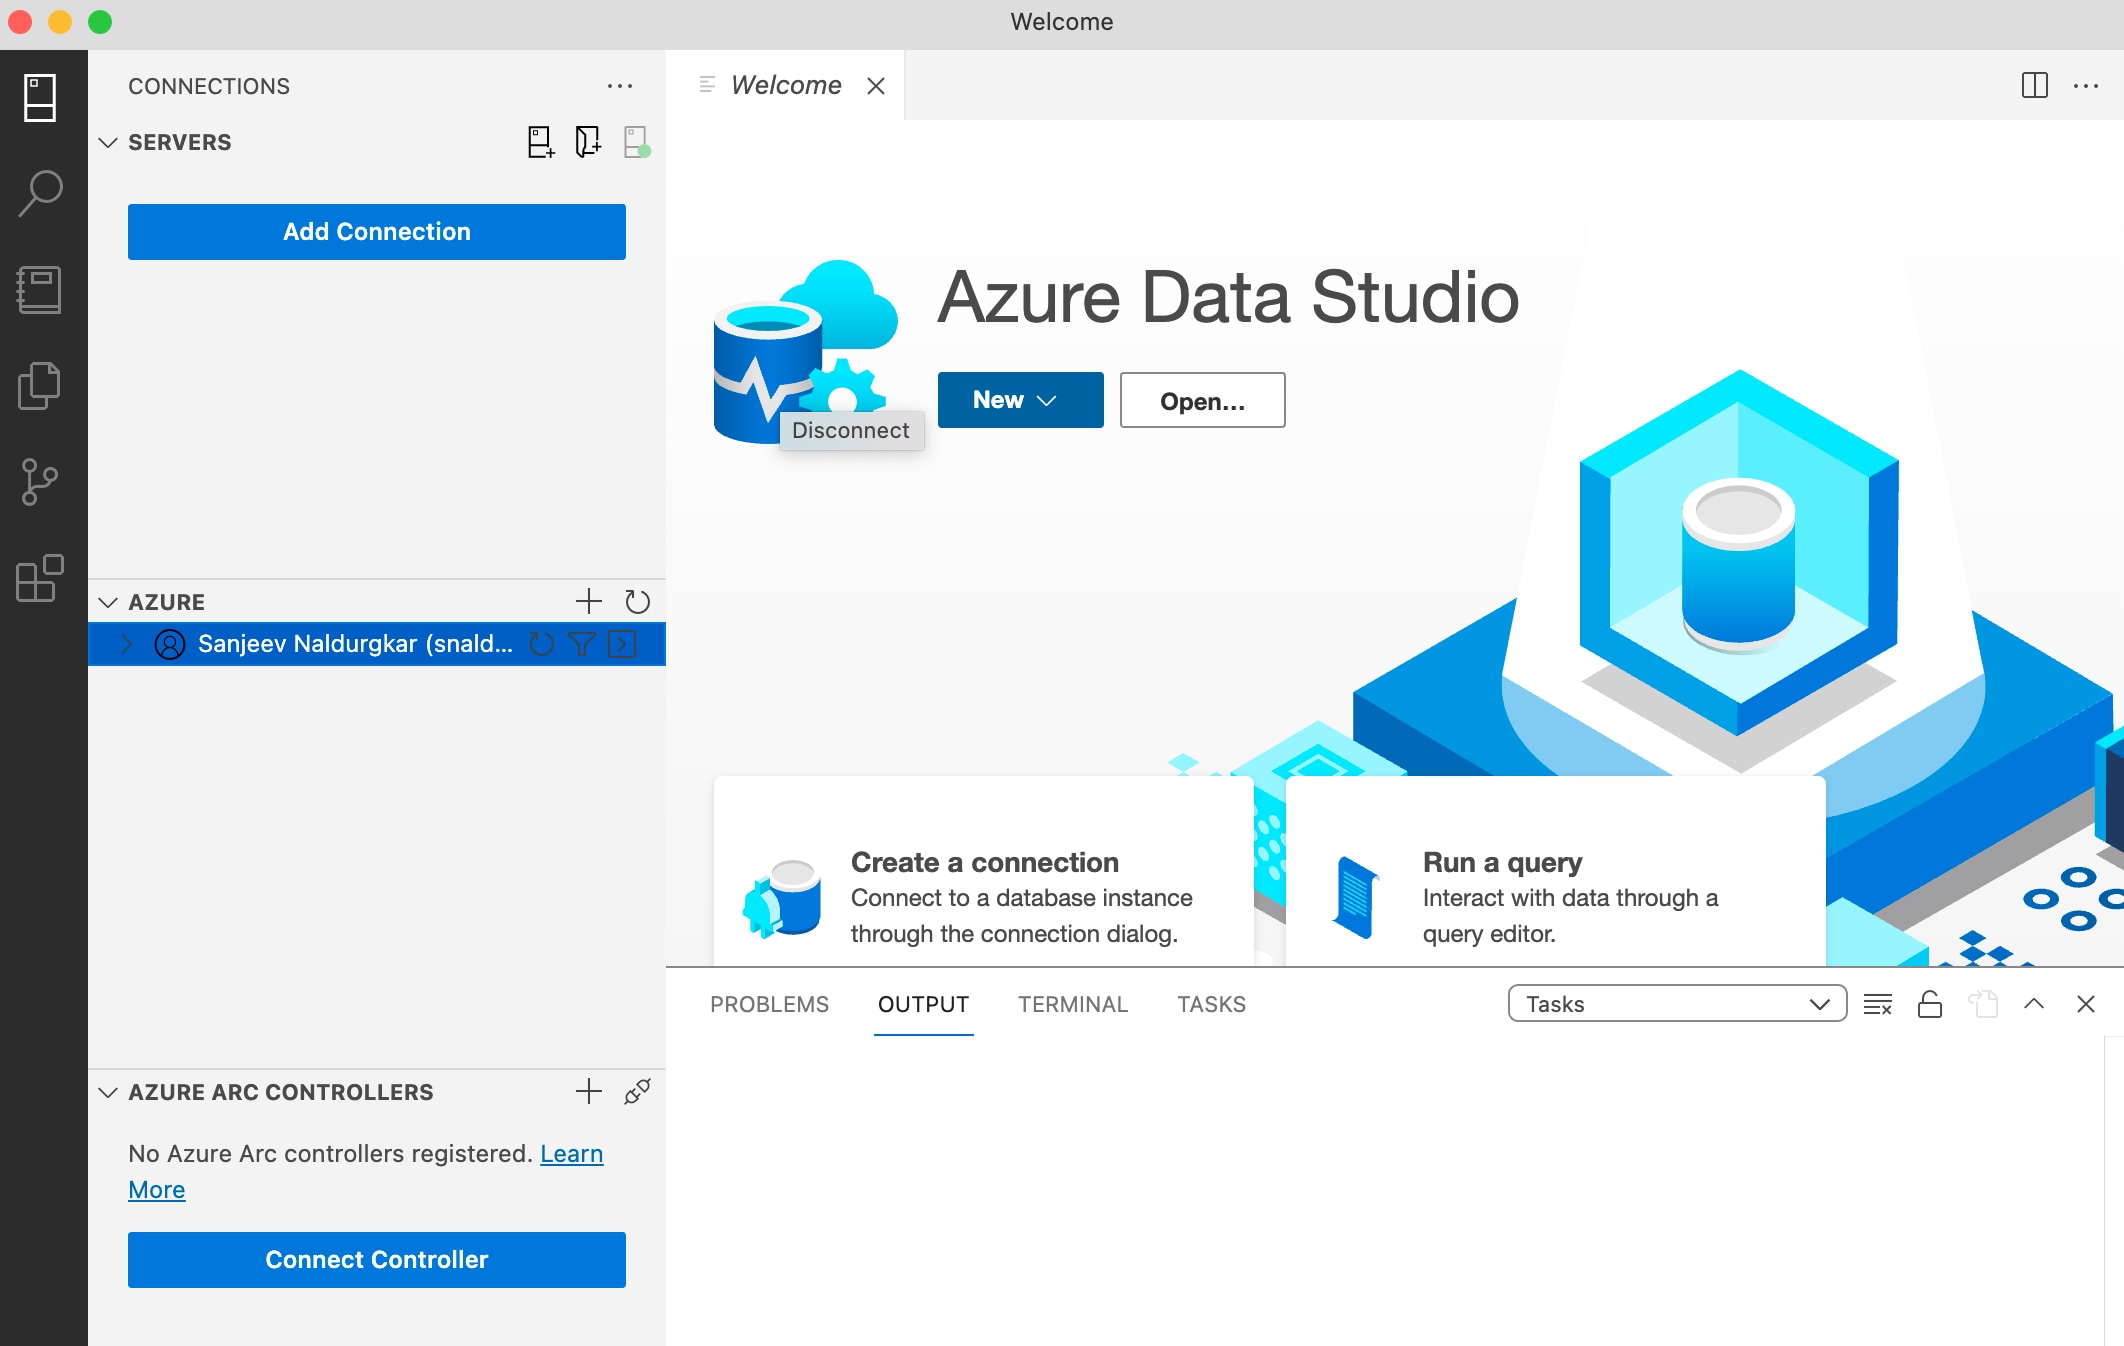Screen dimensions: 2124x1346
Task: Open Cloud Shell icon on Sanjeev account row
Action: (622, 644)
